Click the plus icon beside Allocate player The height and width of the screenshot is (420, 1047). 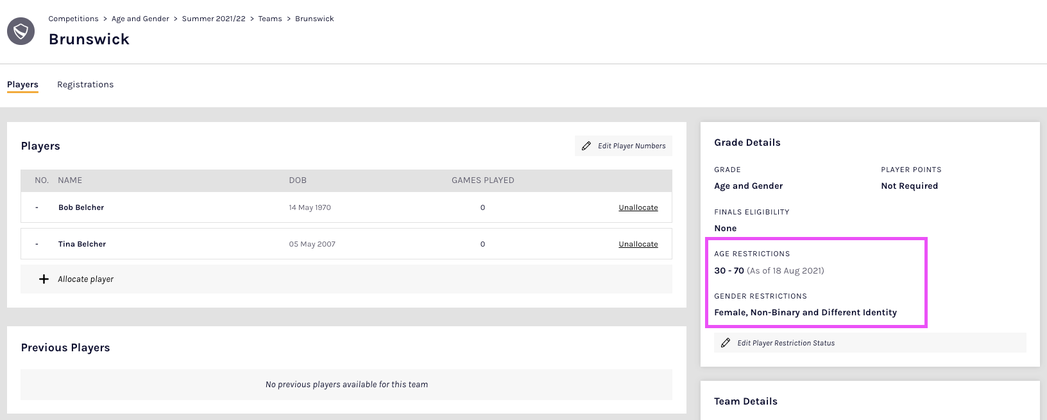tap(43, 279)
